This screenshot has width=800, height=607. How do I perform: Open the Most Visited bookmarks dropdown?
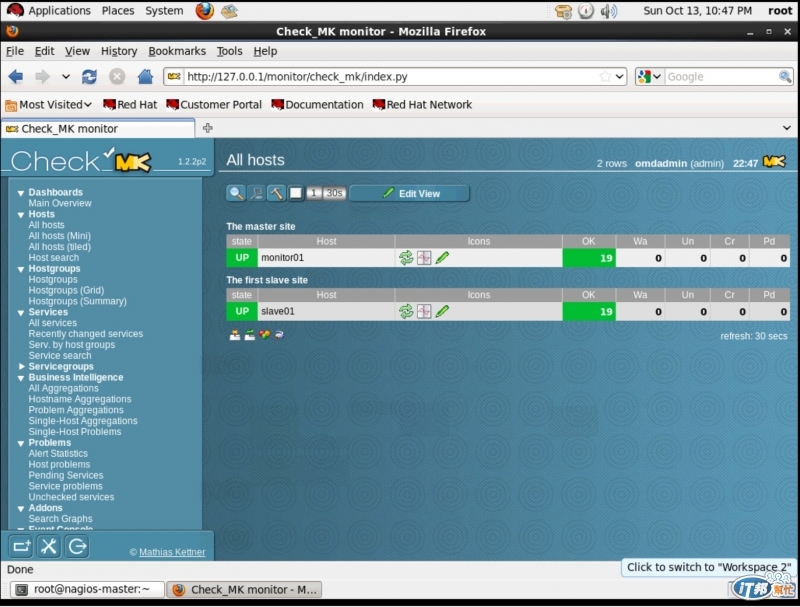click(x=48, y=105)
